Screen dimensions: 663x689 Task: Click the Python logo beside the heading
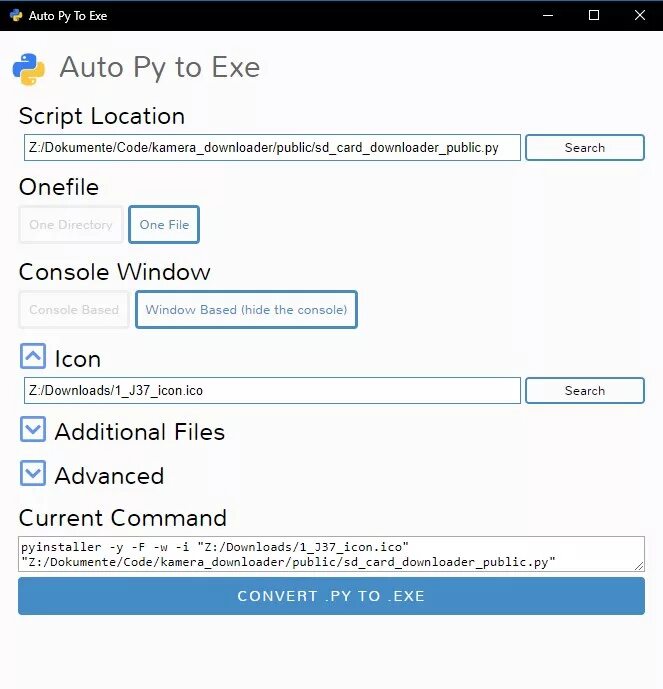click(29, 69)
